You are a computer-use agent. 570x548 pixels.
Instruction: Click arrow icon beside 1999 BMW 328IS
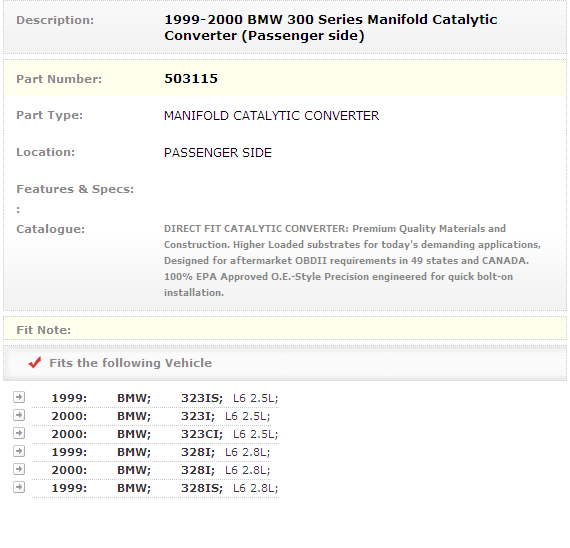[x=19, y=487]
